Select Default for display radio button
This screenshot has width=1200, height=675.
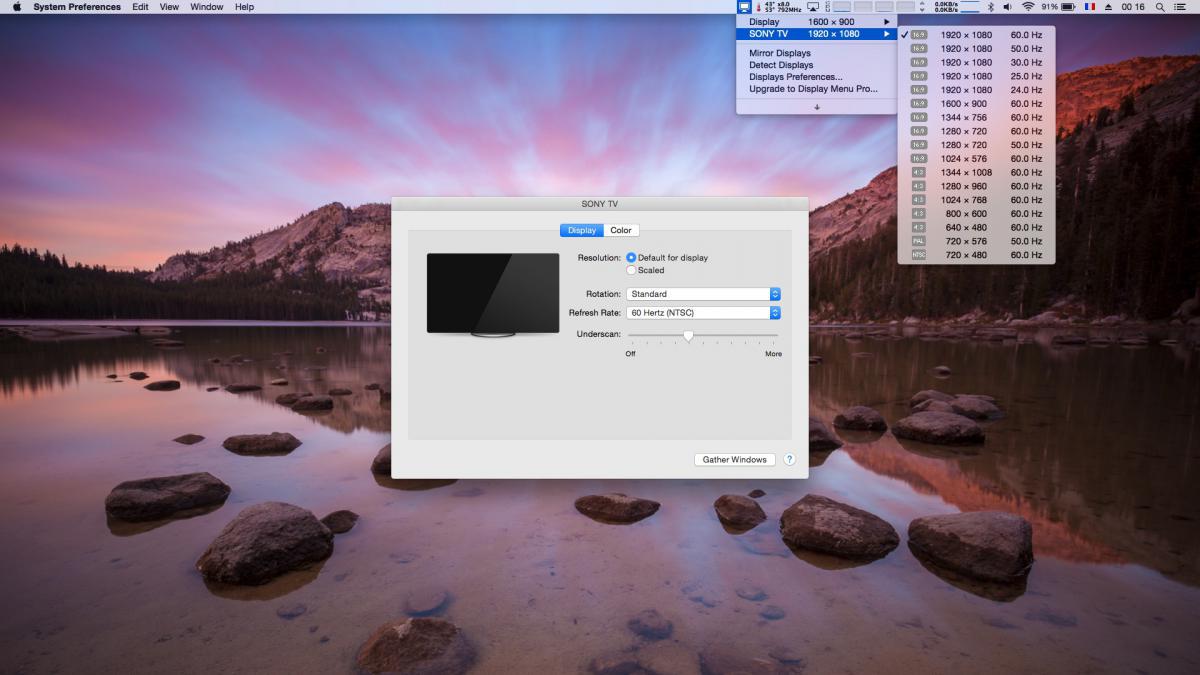(631, 258)
